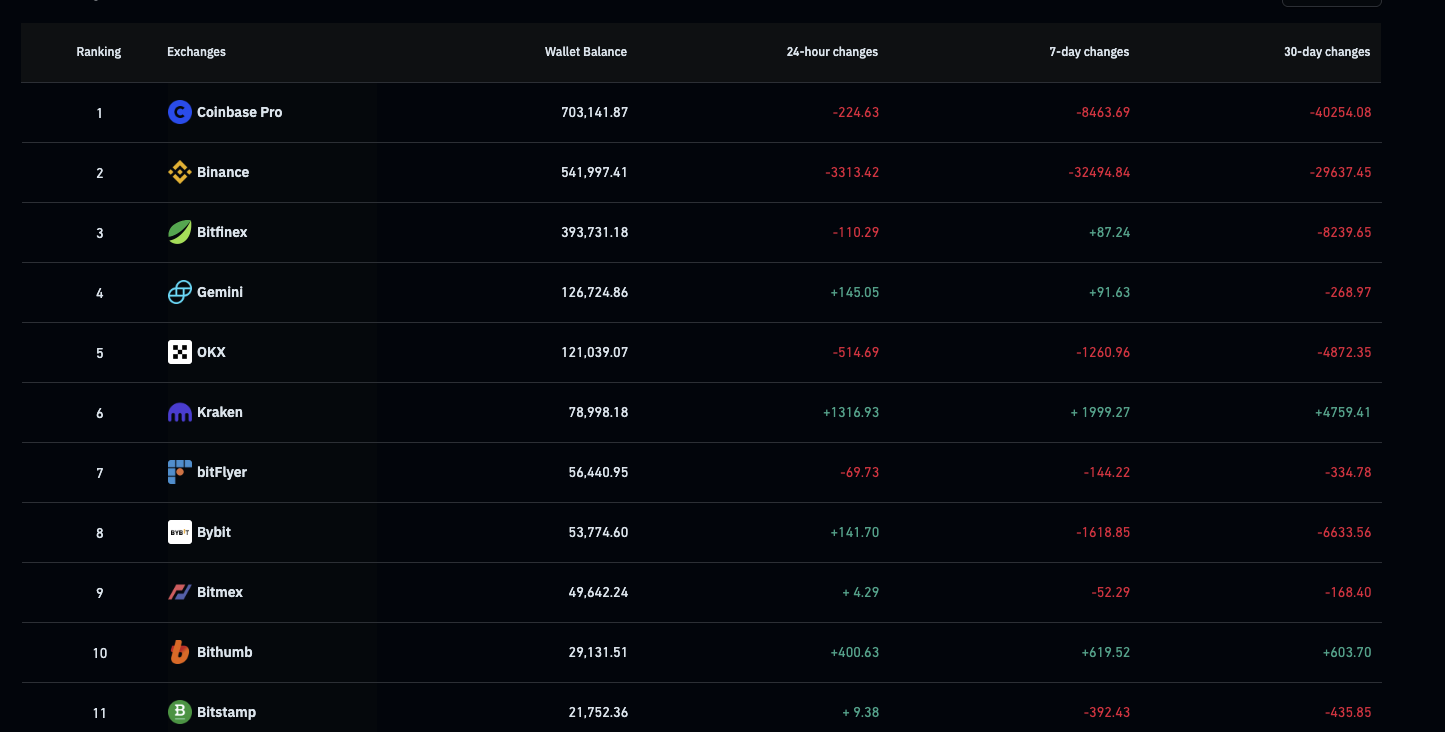This screenshot has height=732, width=1445.
Task: Open Gemini by clicking its logo
Action: [178, 292]
